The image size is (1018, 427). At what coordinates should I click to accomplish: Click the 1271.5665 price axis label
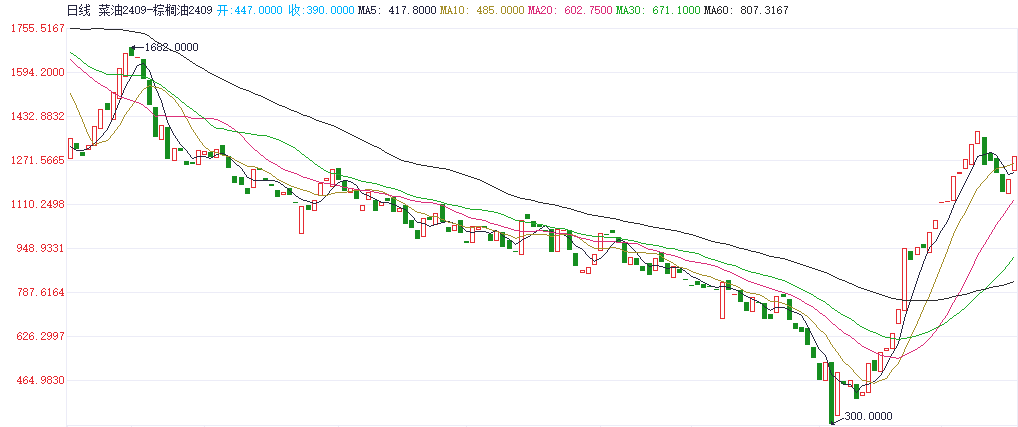tap(38, 160)
